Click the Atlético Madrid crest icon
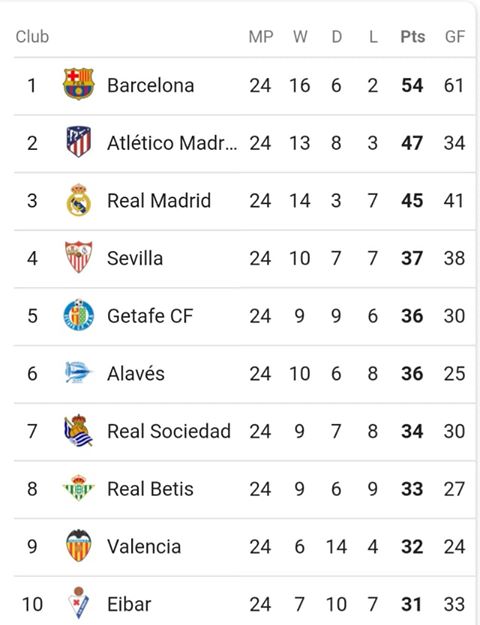Image resolution: width=480 pixels, height=625 pixels. [79, 142]
